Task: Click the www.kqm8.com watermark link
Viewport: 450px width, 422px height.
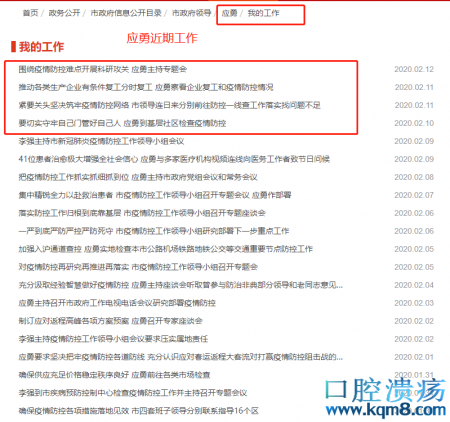Action: click(x=386, y=409)
